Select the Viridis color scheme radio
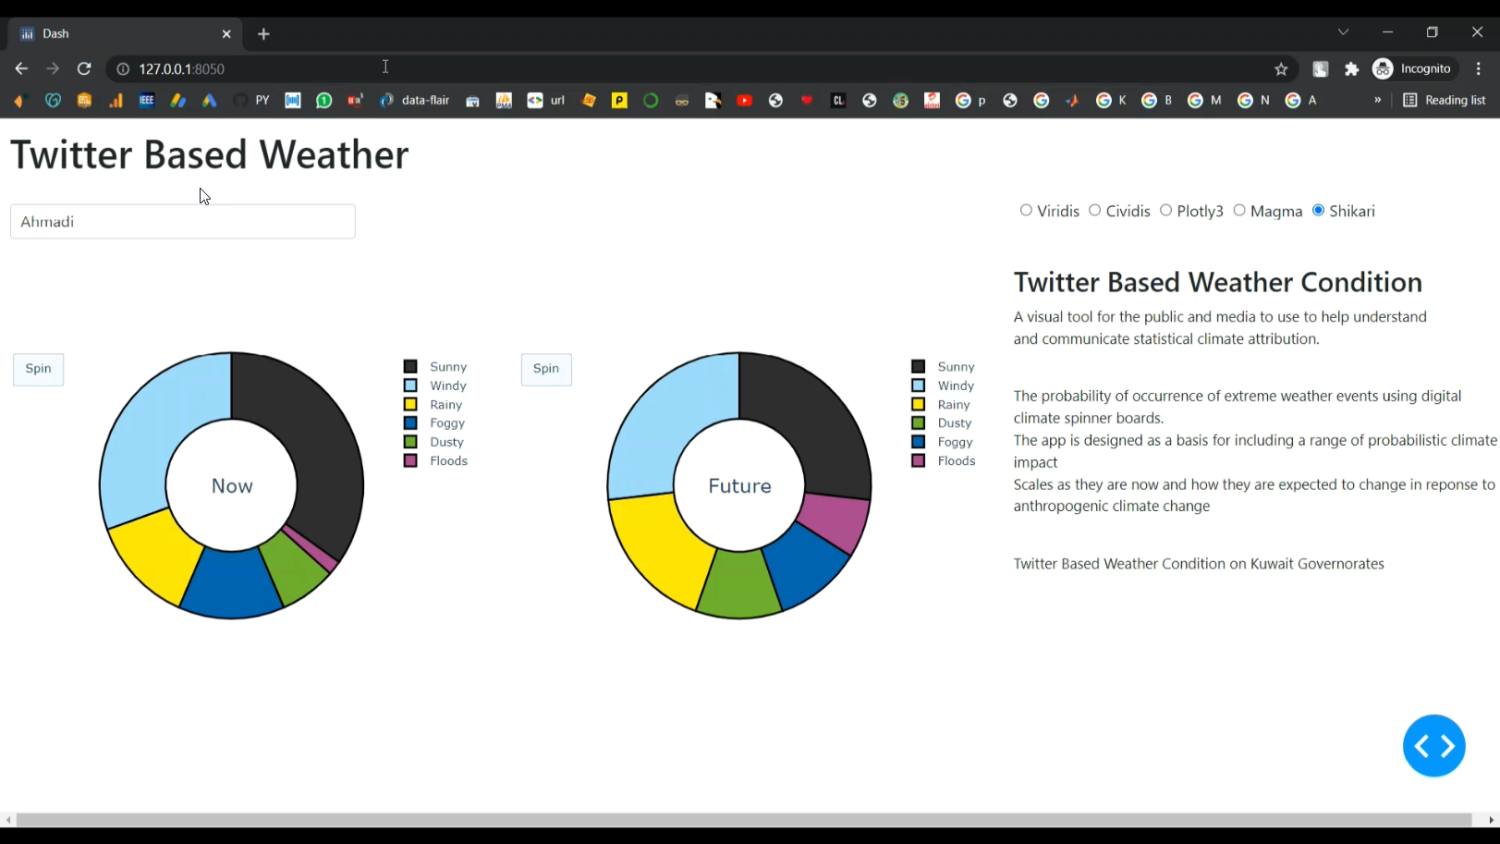This screenshot has height=844, width=1500. [x=1026, y=211]
